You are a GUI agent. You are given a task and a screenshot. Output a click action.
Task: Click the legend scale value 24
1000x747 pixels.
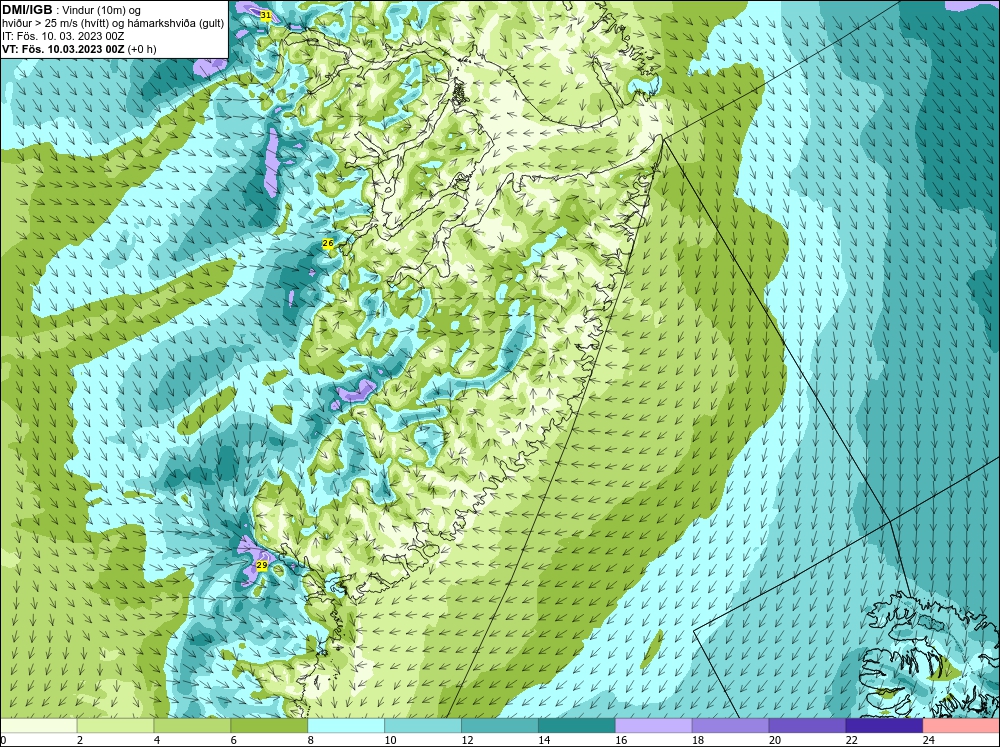pyautogui.click(x=929, y=740)
